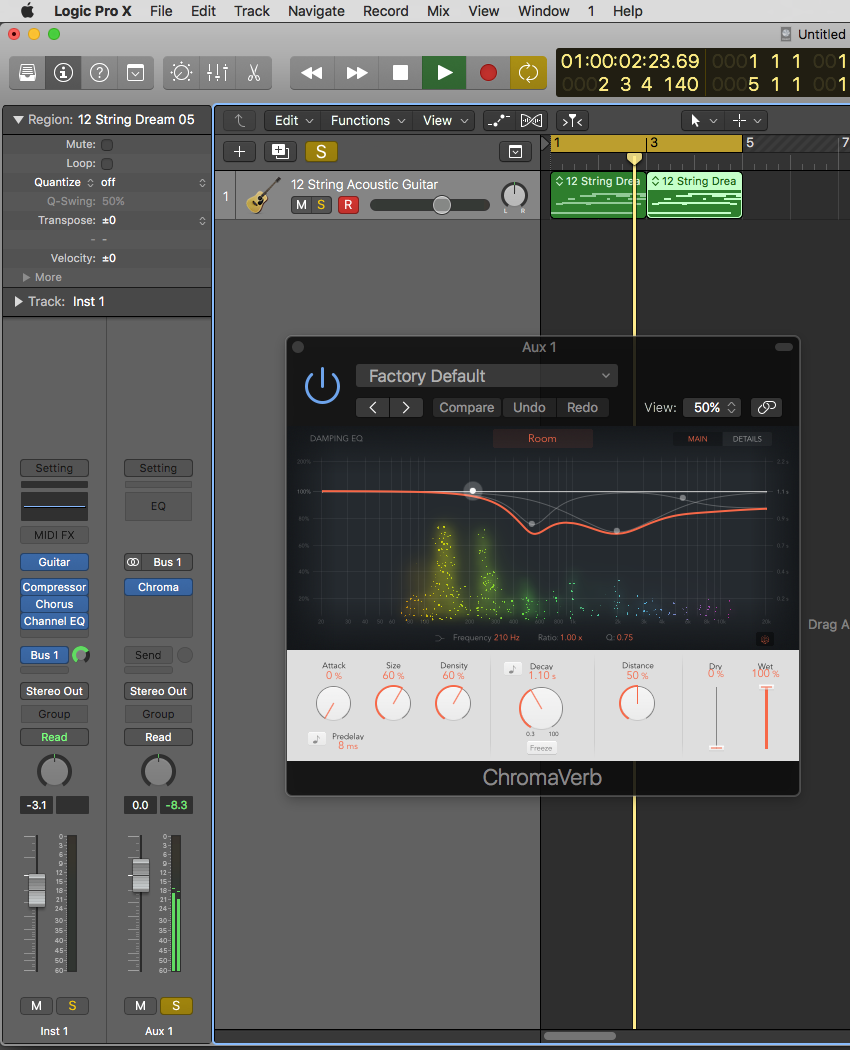850x1050 pixels.
Task: Open the Smart Controls dial icon
Action: click(x=182, y=72)
